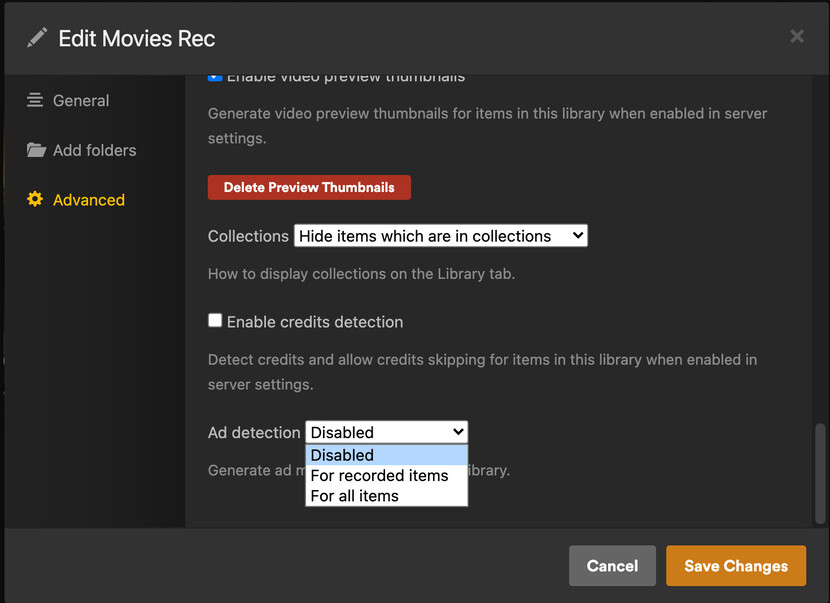The image size is (830, 603).
Task: Click the General sidebar list icon
Action: [35, 100]
